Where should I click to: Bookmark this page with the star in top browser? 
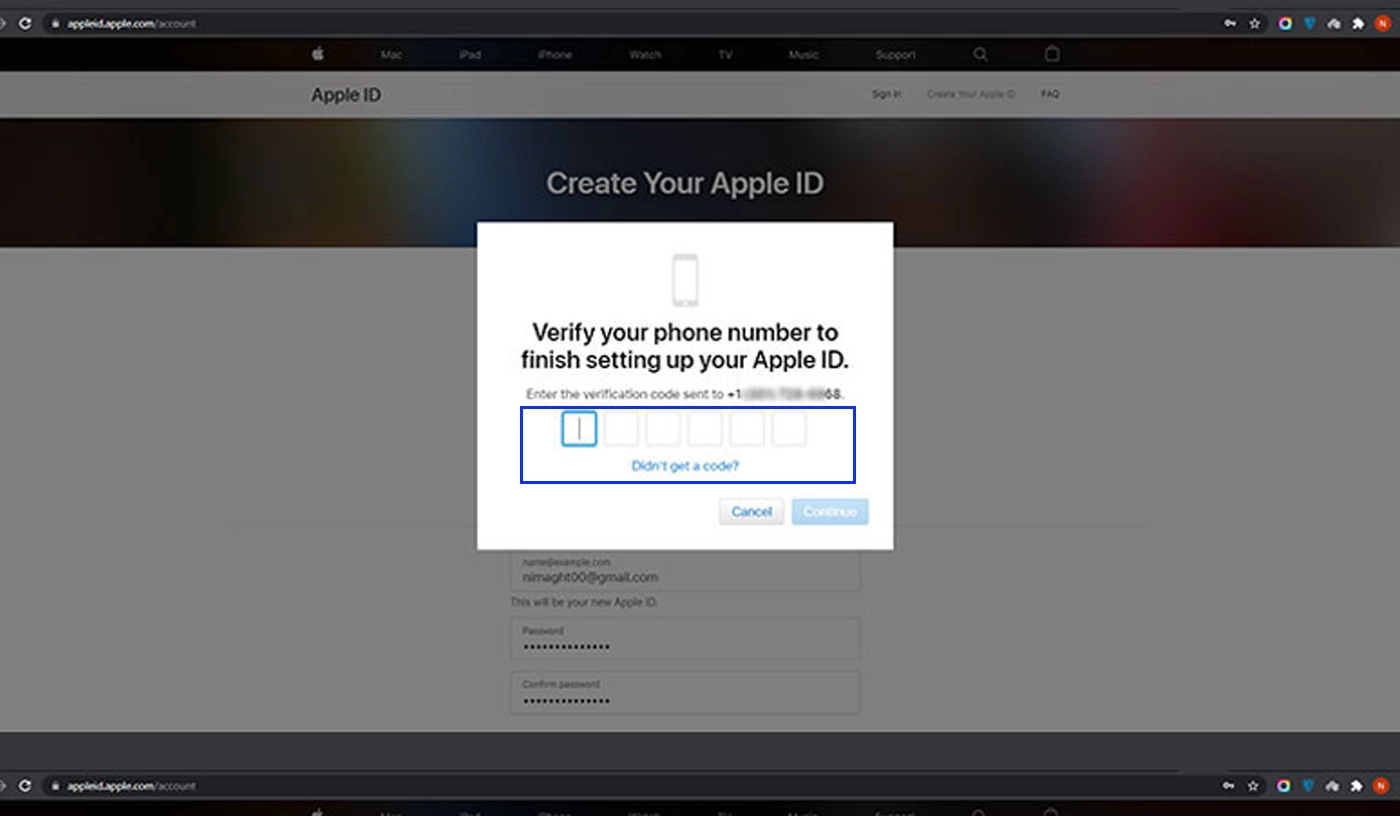click(x=1255, y=24)
